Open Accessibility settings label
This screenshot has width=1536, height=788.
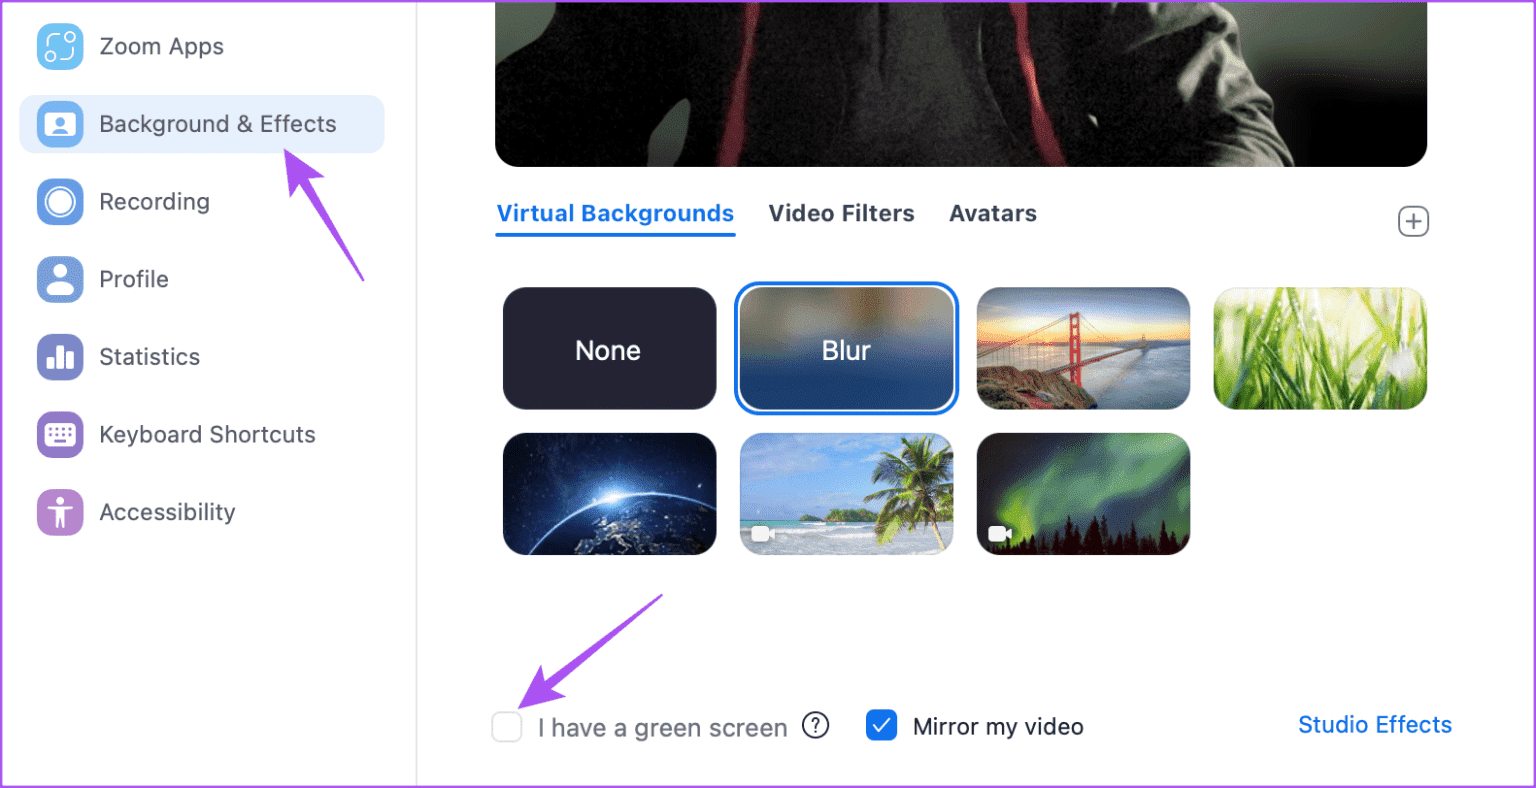(x=167, y=512)
